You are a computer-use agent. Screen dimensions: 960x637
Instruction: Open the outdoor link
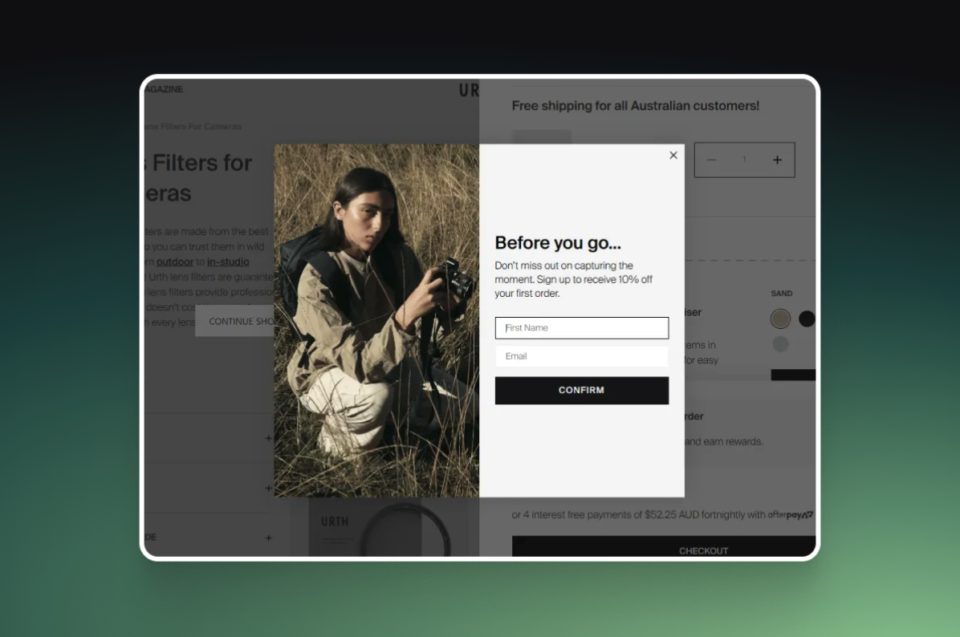click(x=174, y=262)
